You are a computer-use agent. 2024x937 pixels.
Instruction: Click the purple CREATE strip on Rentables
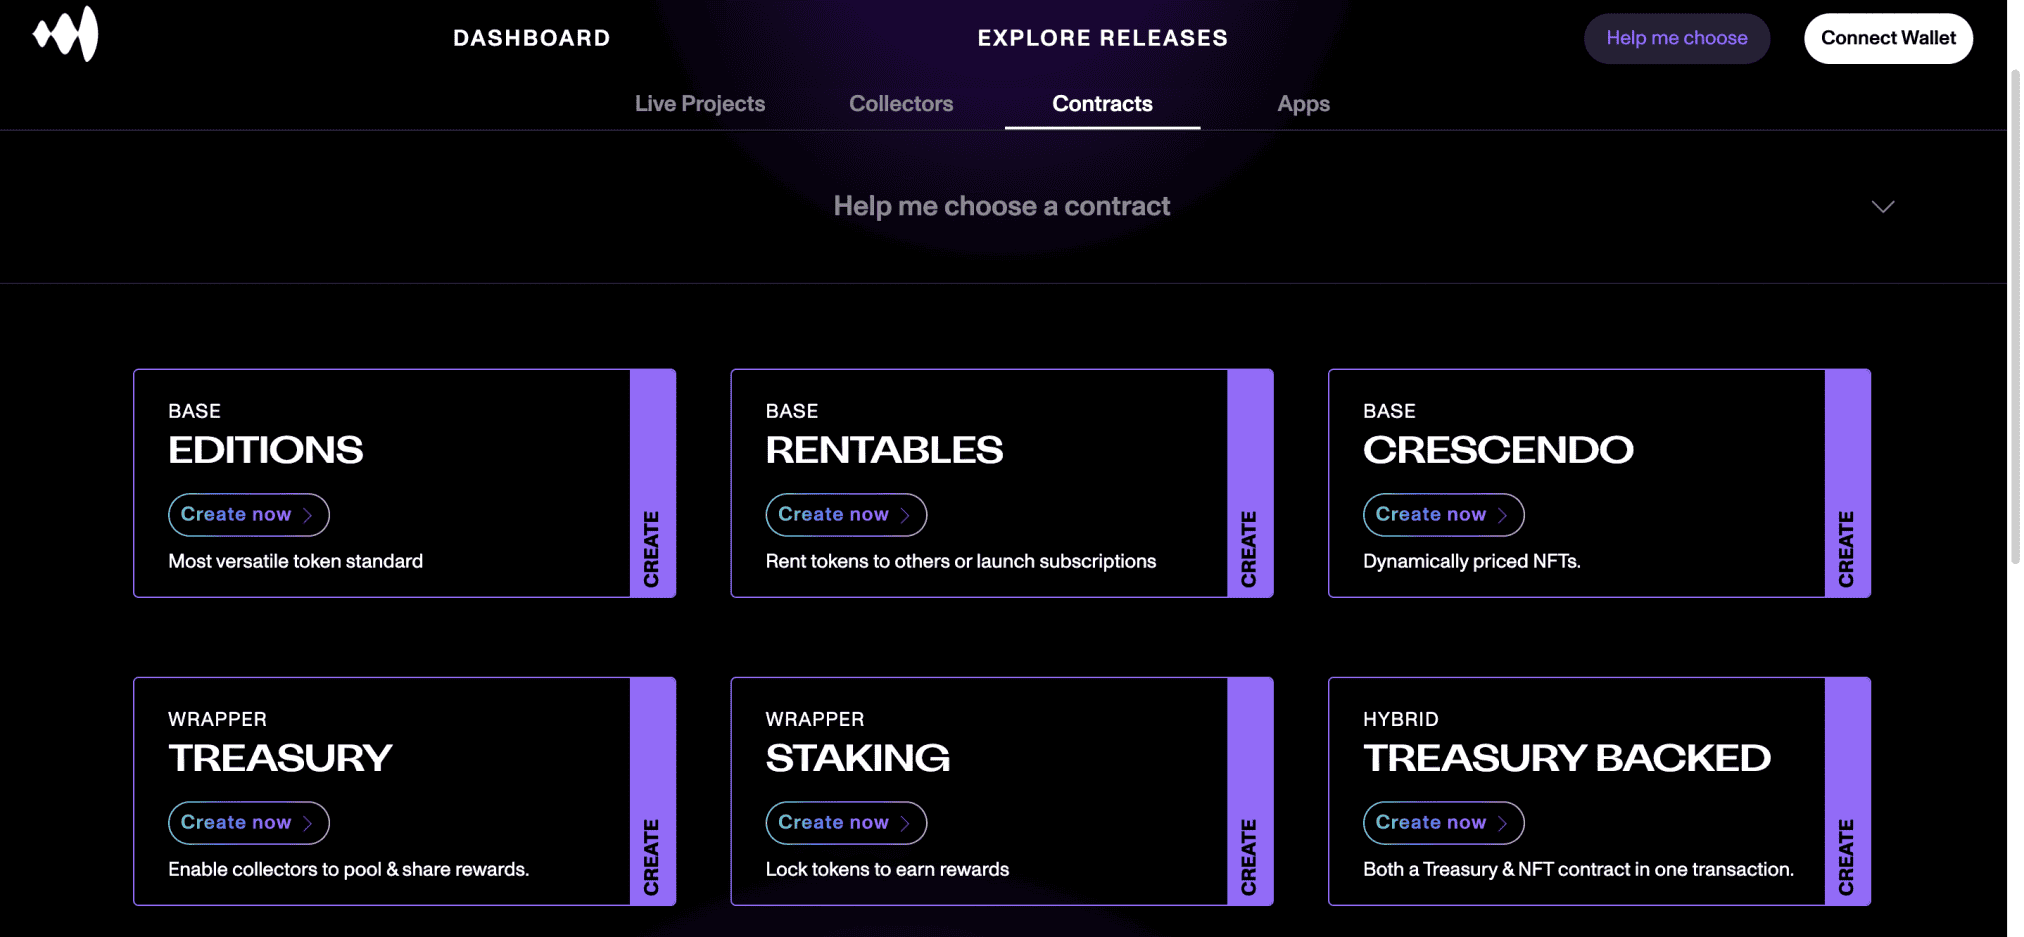pyautogui.click(x=1249, y=483)
